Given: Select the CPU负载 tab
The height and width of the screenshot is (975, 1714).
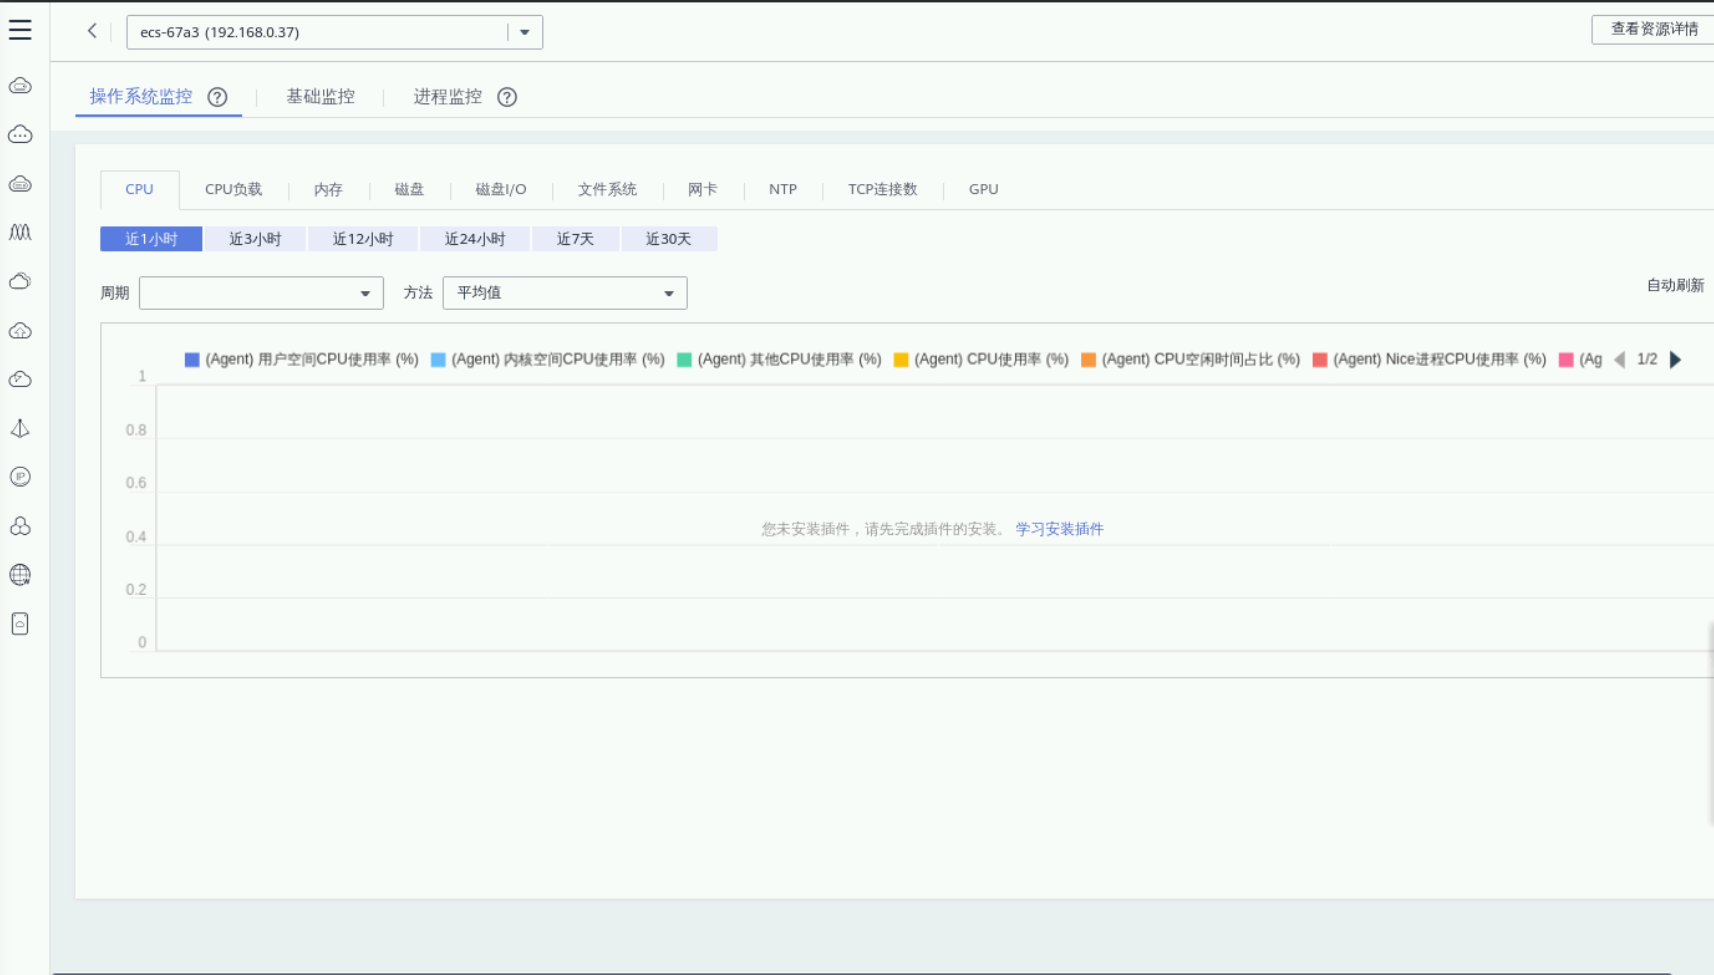Looking at the screenshot, I should click(233, 189).
